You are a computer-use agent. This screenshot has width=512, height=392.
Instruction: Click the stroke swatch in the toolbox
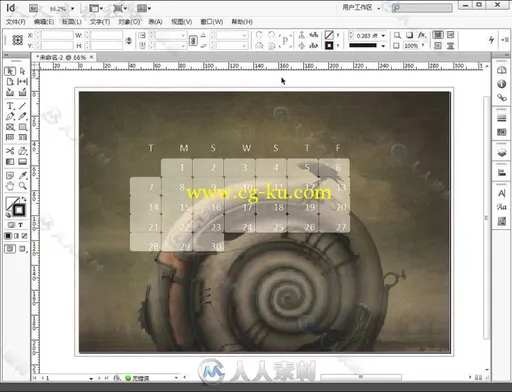[19, 210]
